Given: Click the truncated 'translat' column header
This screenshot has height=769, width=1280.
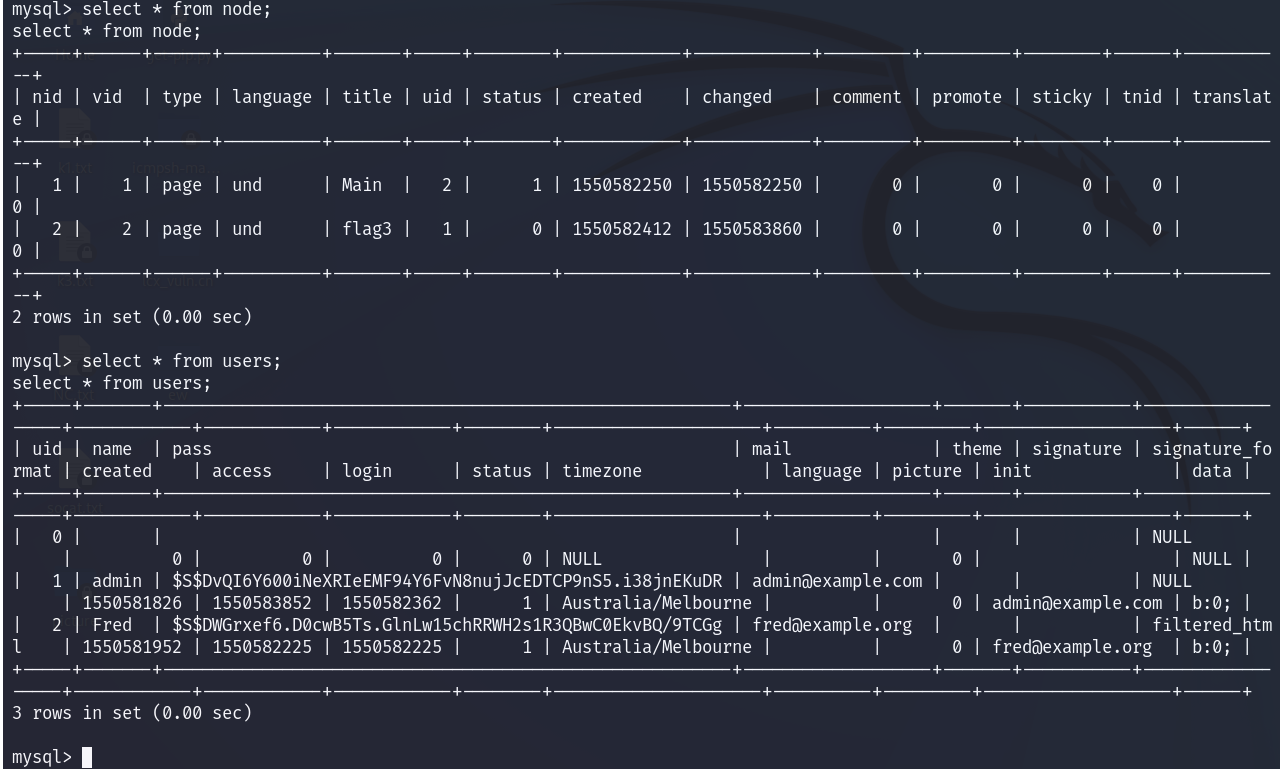Looking at the screenshot, I should (1232, 97).
